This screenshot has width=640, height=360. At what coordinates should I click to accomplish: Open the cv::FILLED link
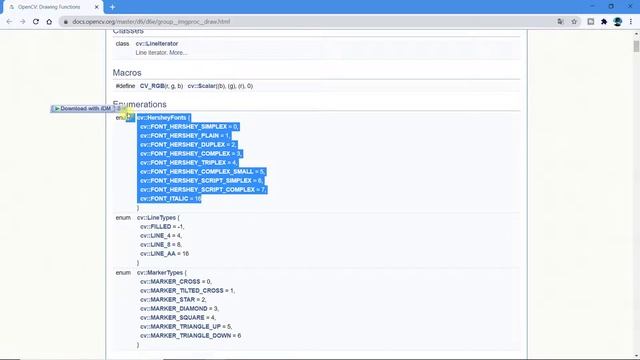(156, 227)
